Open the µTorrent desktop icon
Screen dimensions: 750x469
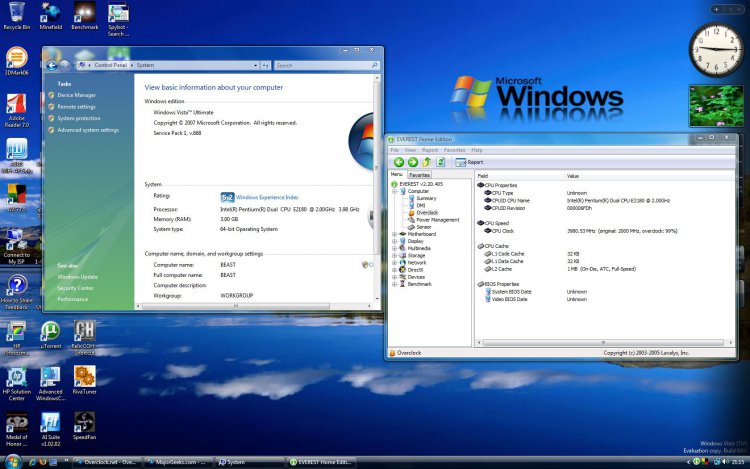pyautogui.click(x=51, y=335)
